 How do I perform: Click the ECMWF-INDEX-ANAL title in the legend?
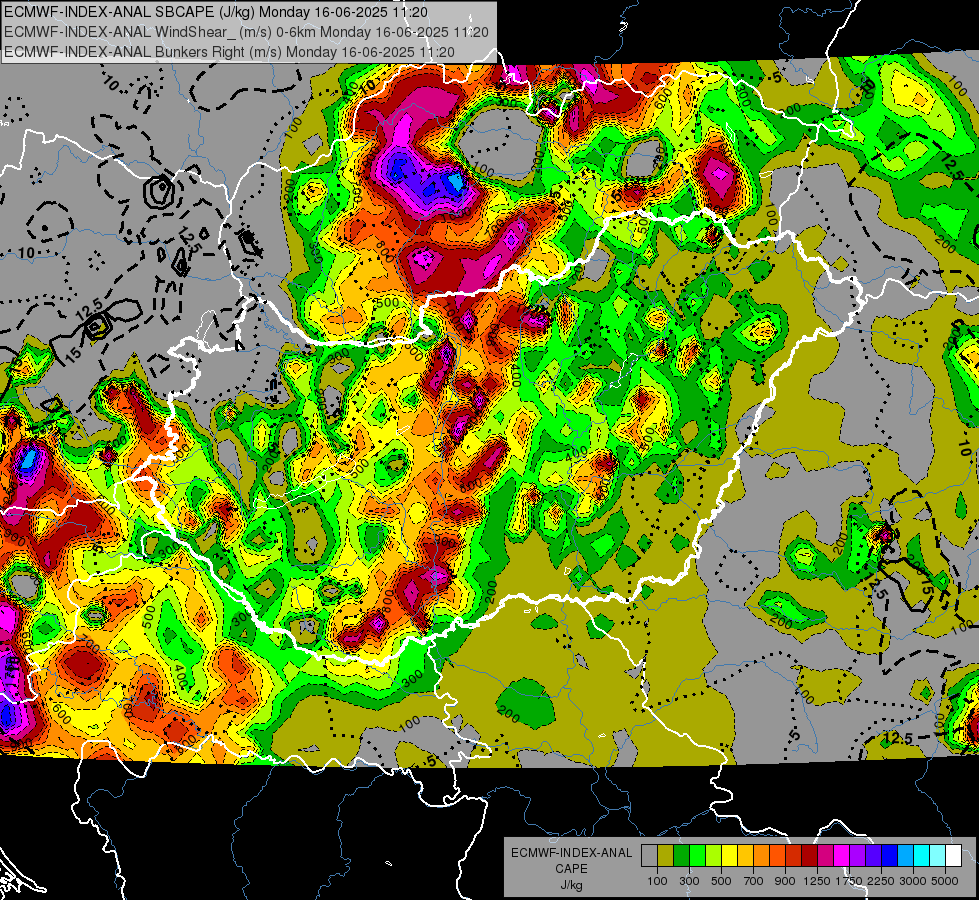572,853
